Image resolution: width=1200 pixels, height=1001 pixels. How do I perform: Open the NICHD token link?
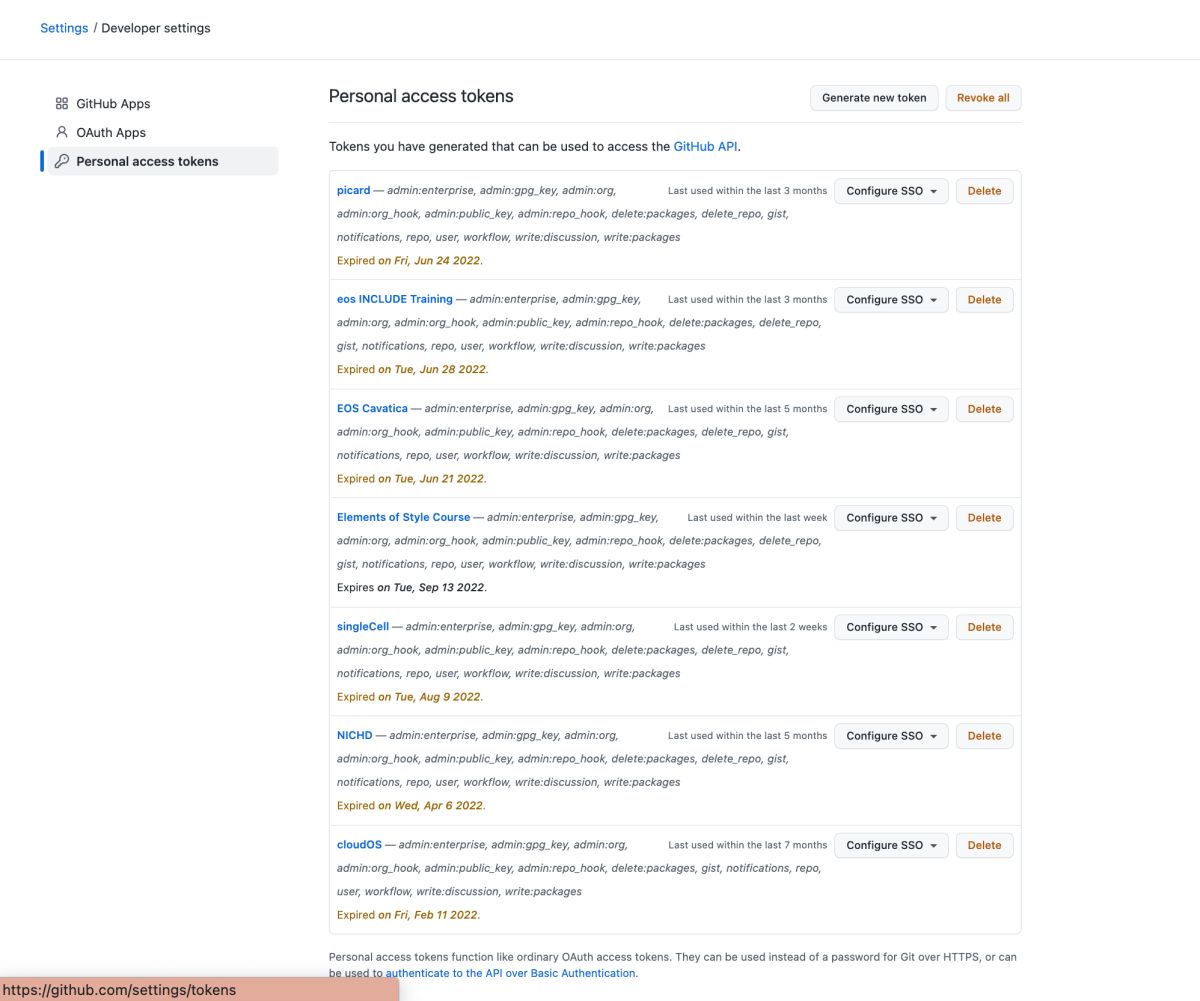(354, 735)
